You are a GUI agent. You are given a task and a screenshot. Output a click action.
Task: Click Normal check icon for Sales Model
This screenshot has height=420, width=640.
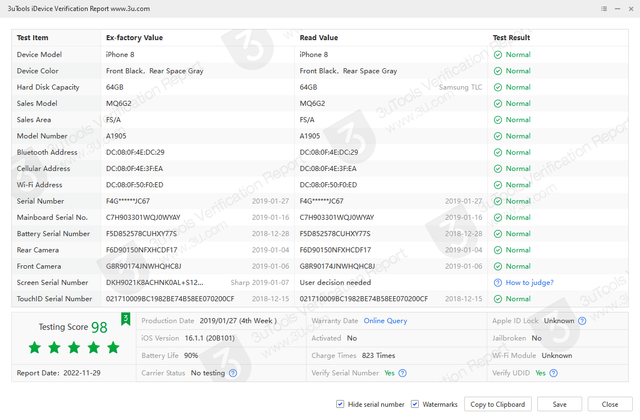click(x=498, y=104)
